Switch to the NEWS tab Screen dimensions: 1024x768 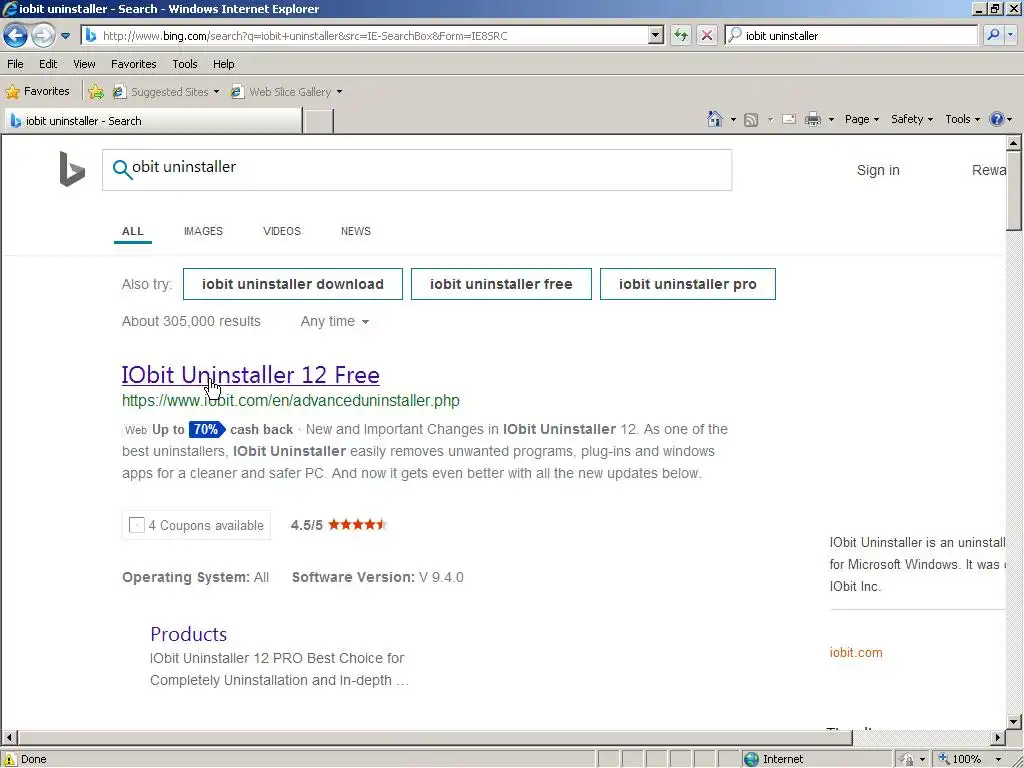click(x=356, y=231)
